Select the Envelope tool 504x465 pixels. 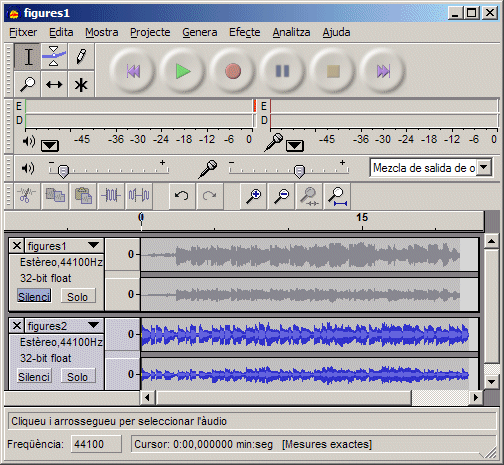pos(54,57)
